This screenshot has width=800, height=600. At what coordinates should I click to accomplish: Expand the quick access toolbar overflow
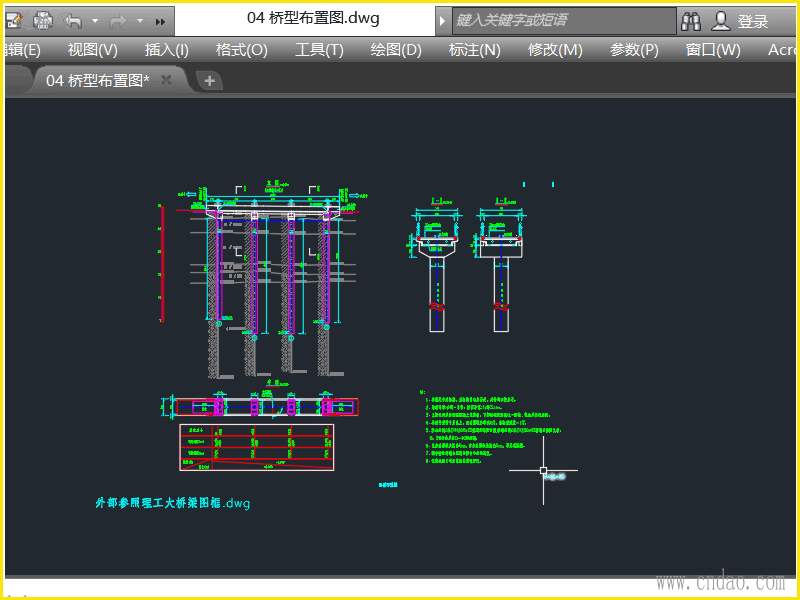(x=160, y=20)
